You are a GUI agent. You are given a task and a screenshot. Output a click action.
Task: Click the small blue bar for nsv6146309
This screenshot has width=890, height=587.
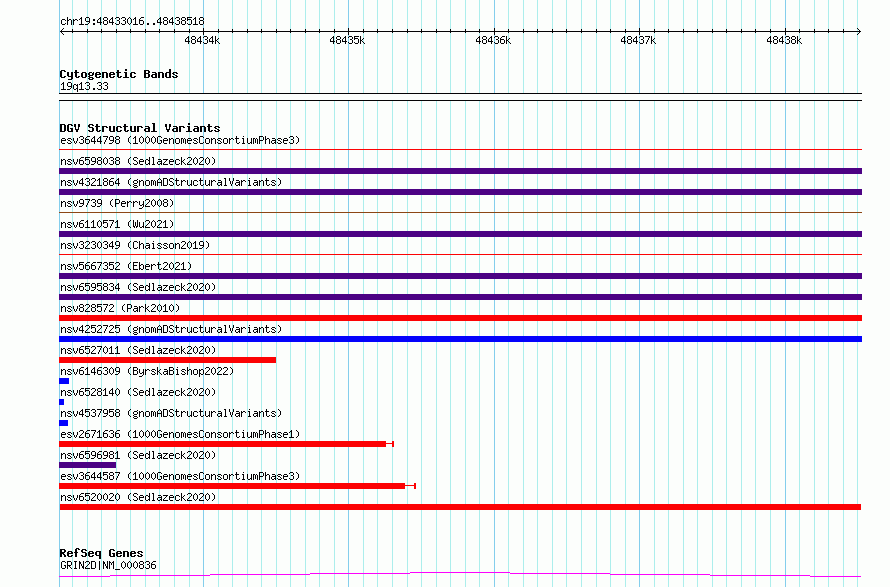(64, 381)
